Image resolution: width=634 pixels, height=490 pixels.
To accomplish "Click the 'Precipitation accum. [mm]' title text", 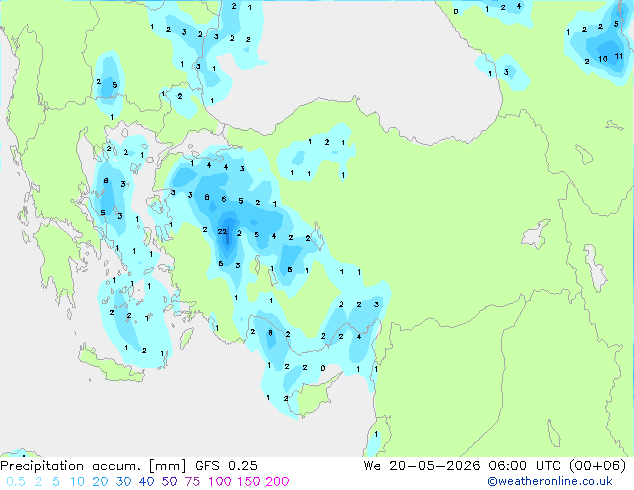I will (x=93, y=466).
